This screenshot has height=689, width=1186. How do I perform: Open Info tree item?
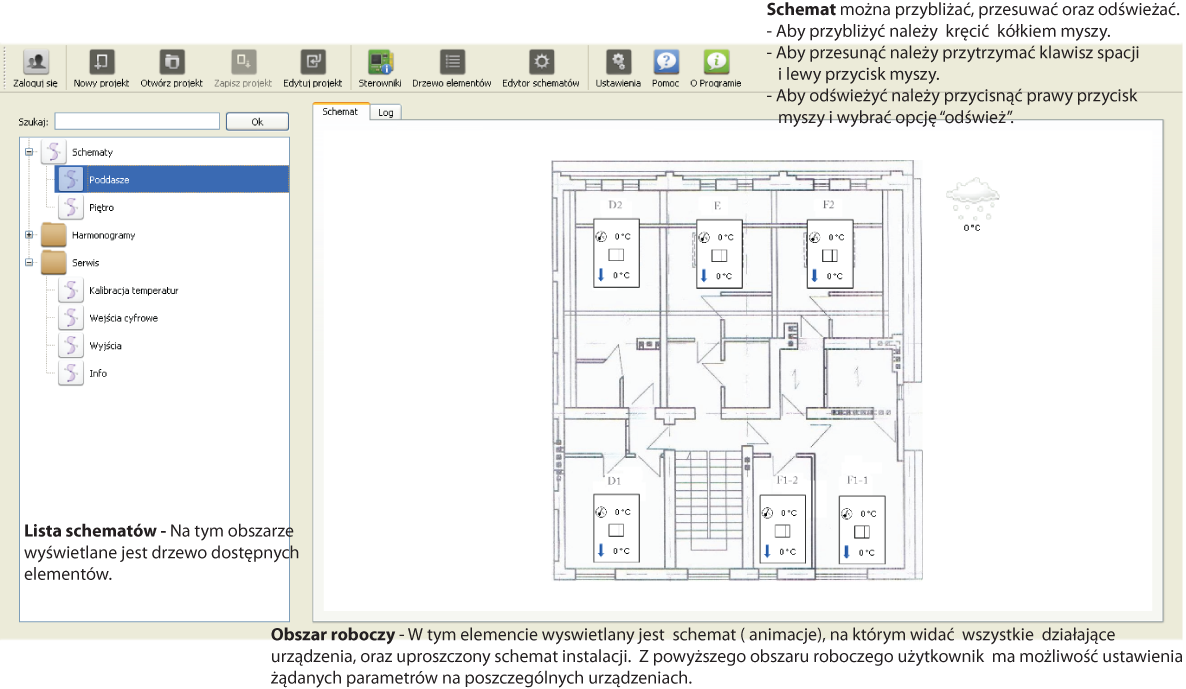coord(98,373)
